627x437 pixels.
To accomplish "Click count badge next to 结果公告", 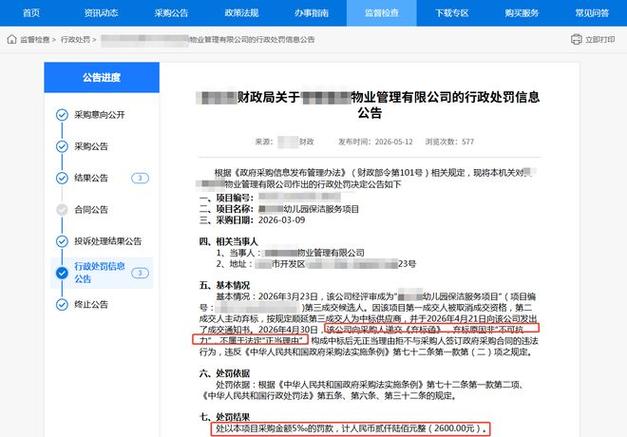I will pos(140,178).
